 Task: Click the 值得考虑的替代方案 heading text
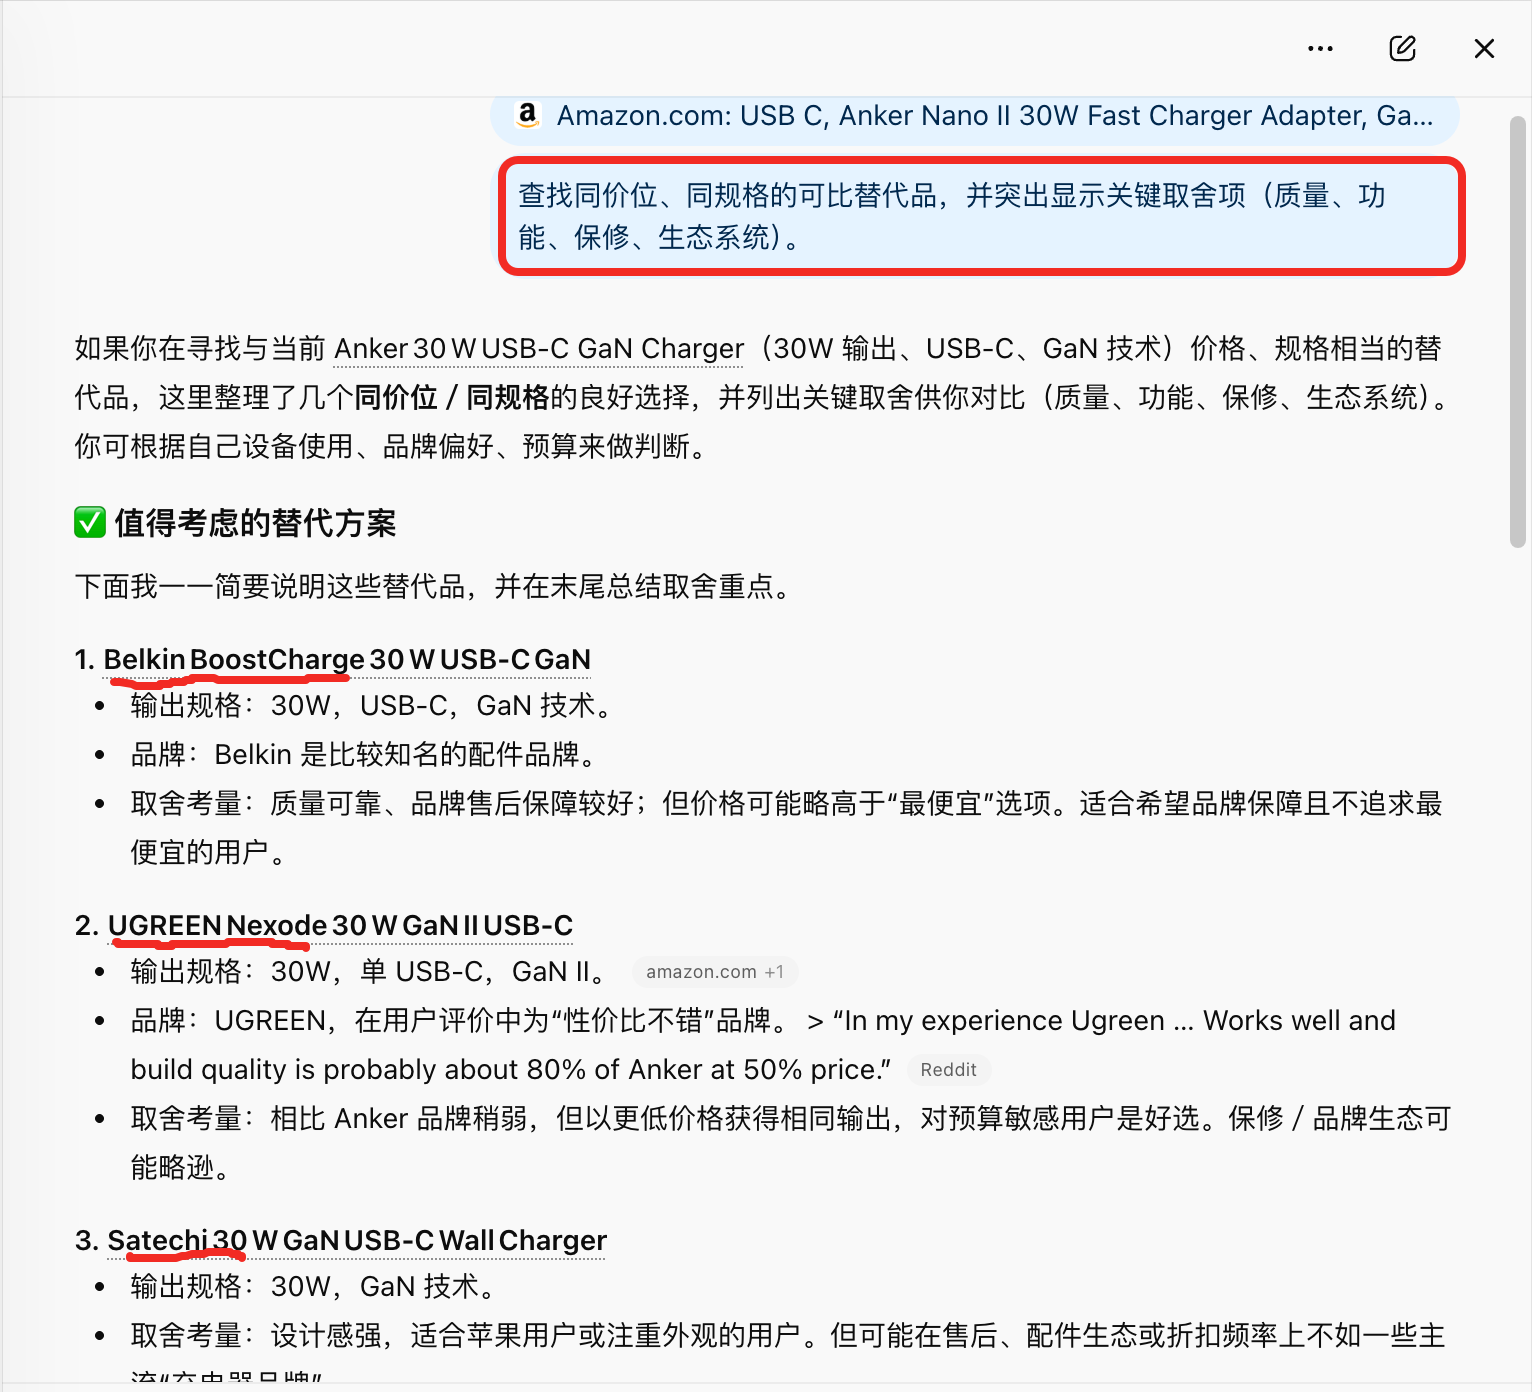pyautogui.click(x=255, y=523)
